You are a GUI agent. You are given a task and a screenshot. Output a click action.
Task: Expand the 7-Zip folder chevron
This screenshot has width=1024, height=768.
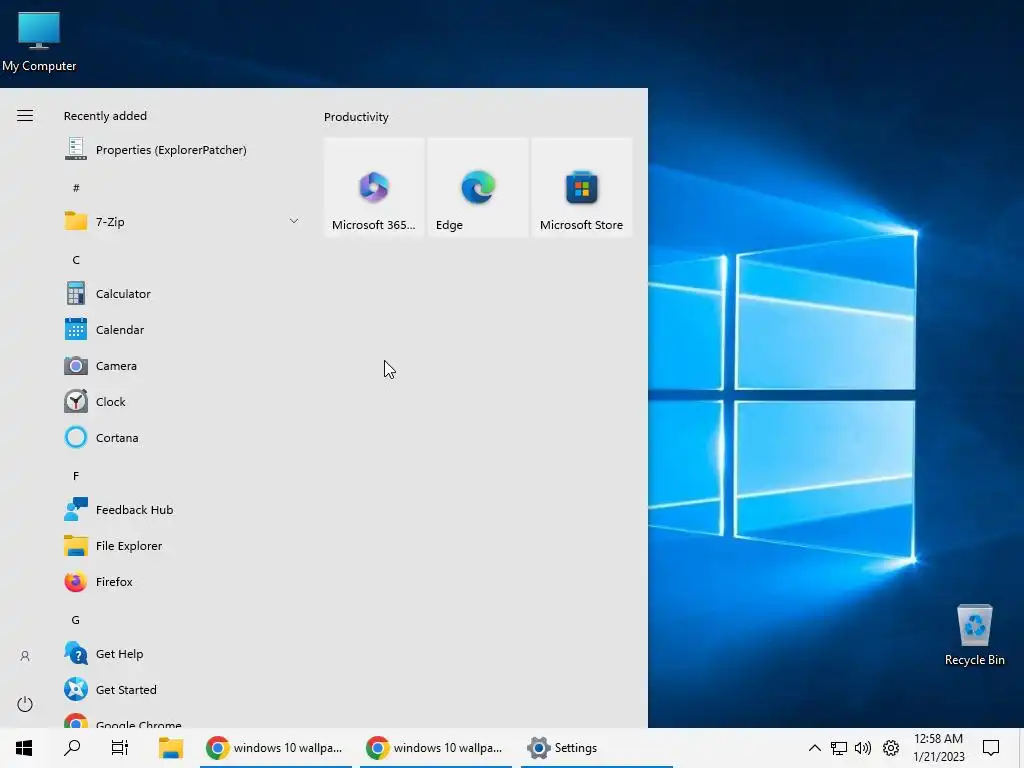pos(294,221)
